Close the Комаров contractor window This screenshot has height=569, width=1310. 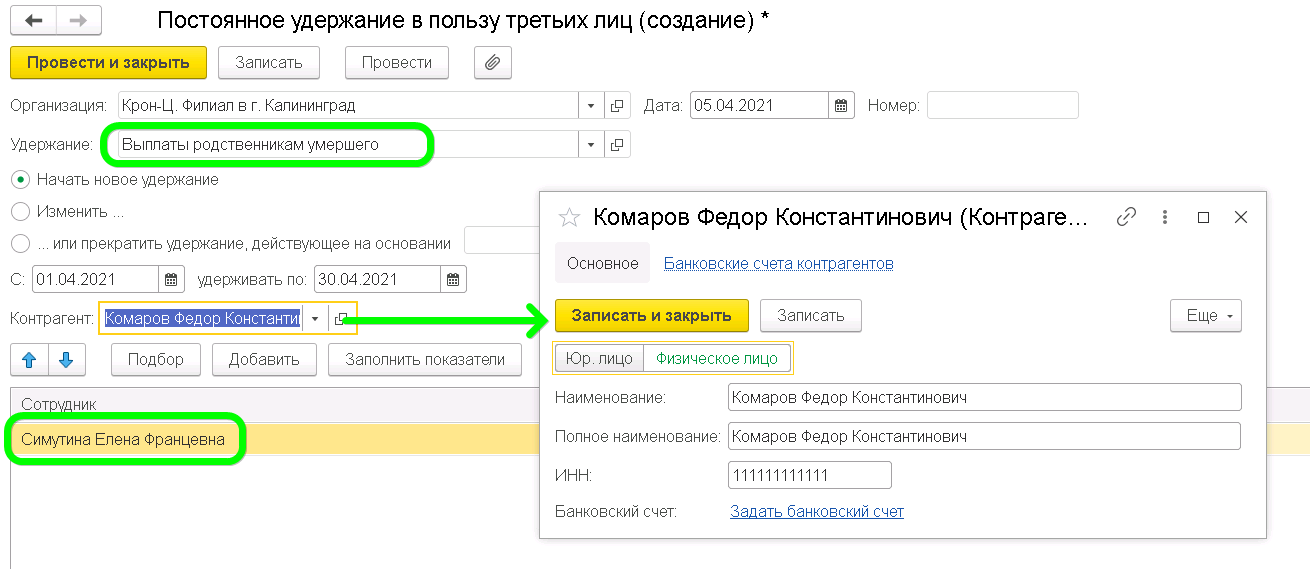click(1241, 217)
